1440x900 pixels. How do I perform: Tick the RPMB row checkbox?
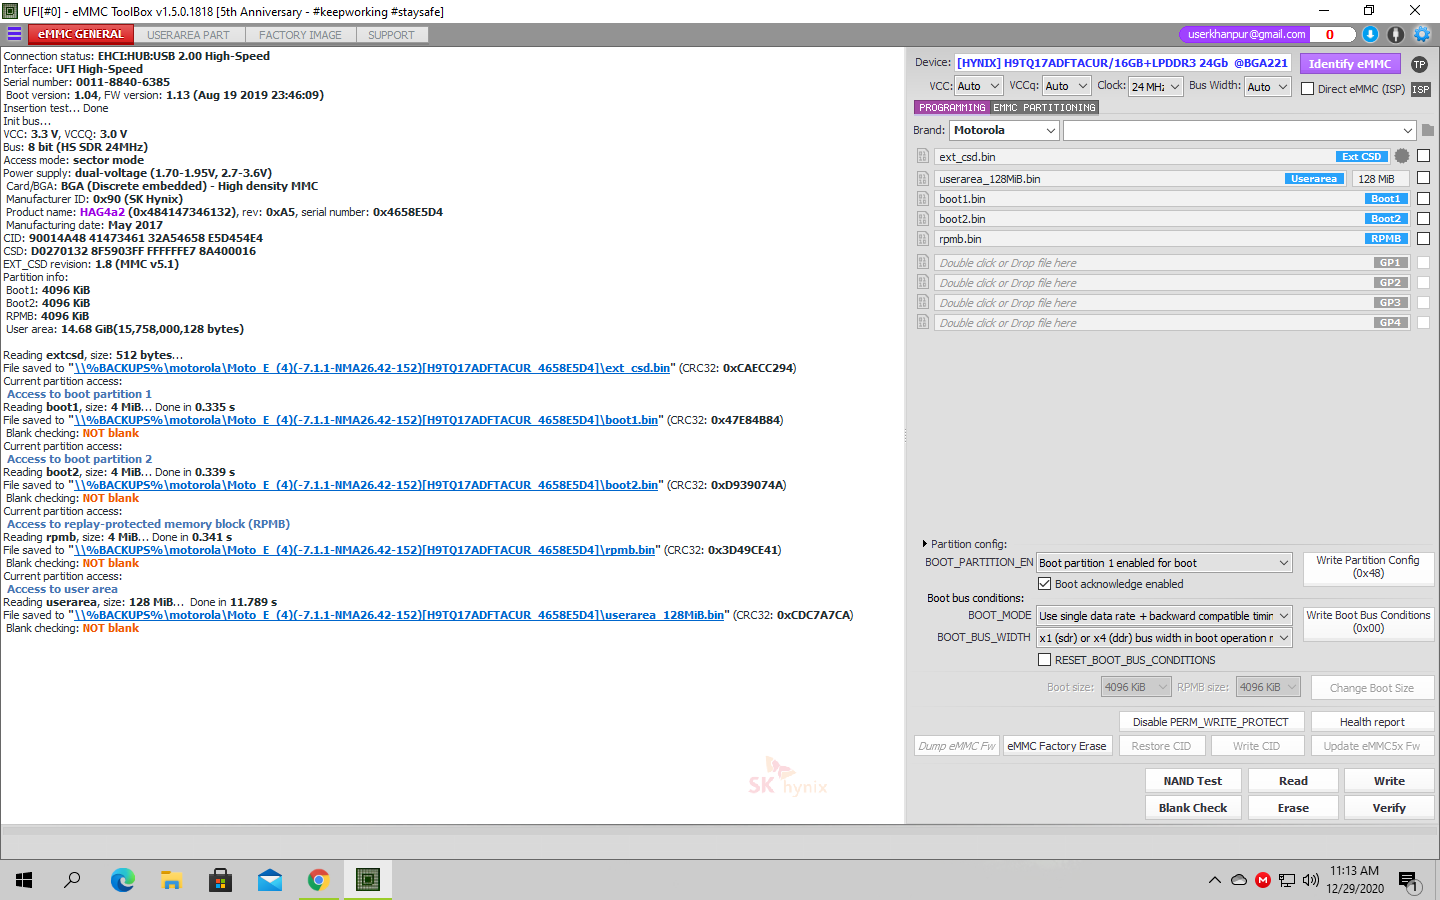pyautogui.click(x=1423, y=238)
